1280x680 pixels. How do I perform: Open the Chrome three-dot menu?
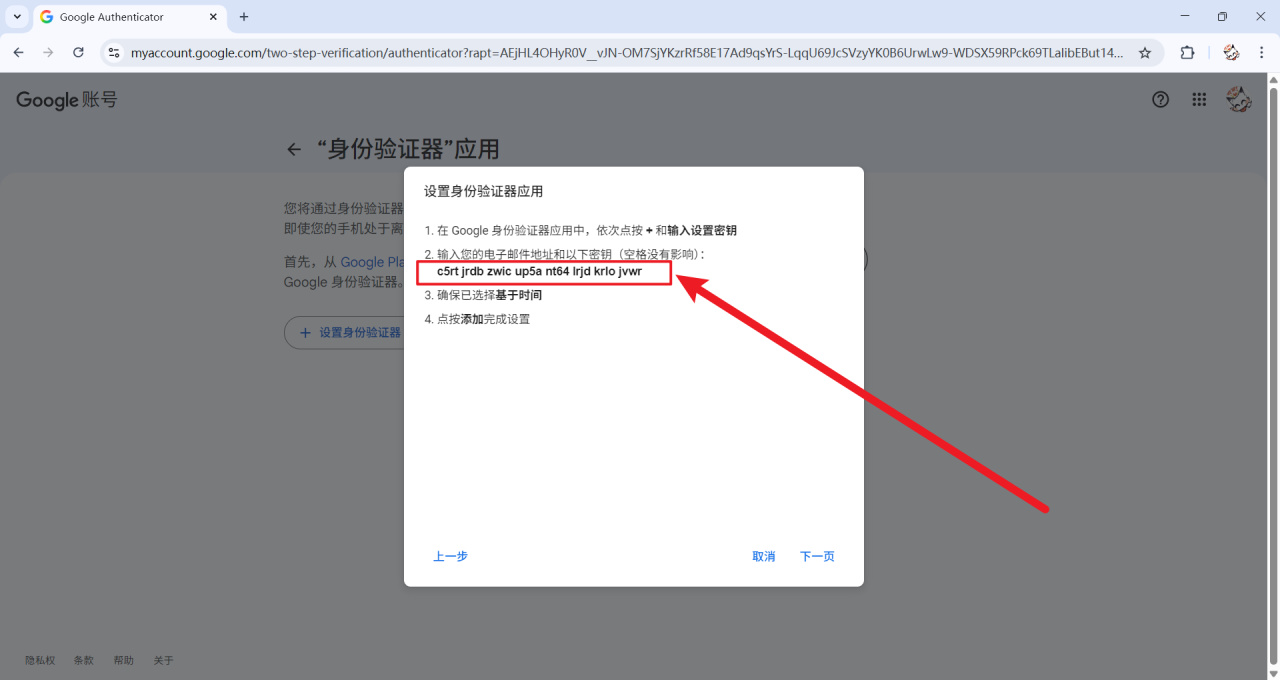1262,53
